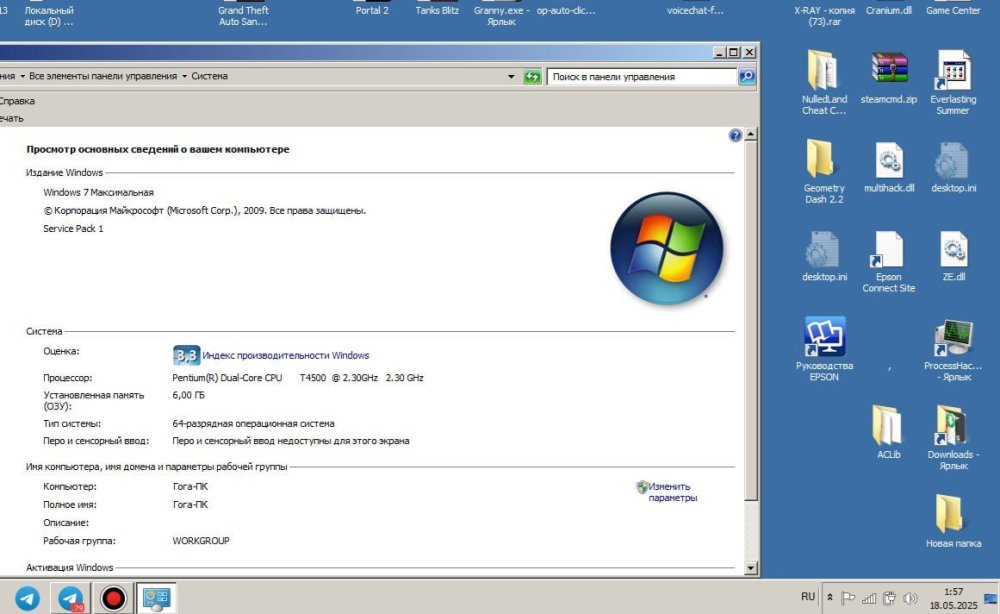Screen dimensions: 1000x614
Task: Open Grand Theft Auto San... shortcut
Action: tap(243, 13)
